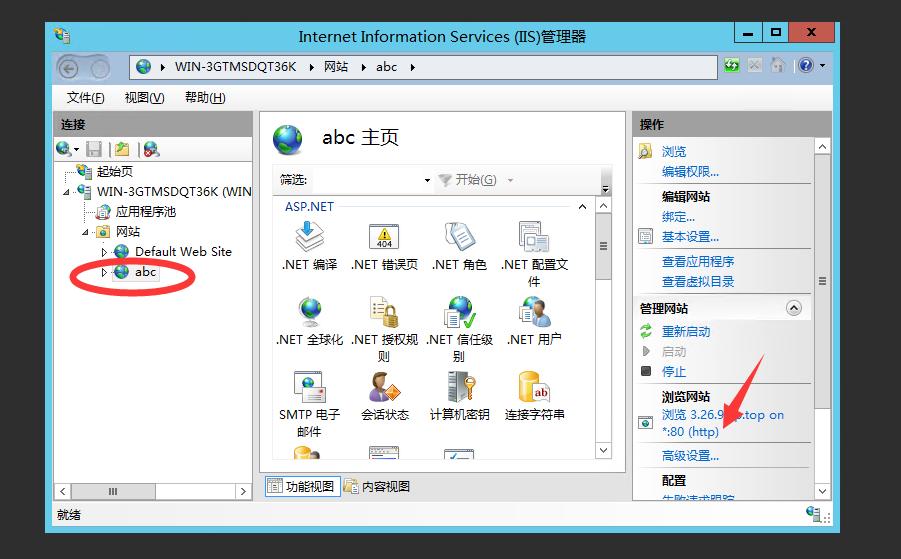Click the home icon in toolbar

777,65
